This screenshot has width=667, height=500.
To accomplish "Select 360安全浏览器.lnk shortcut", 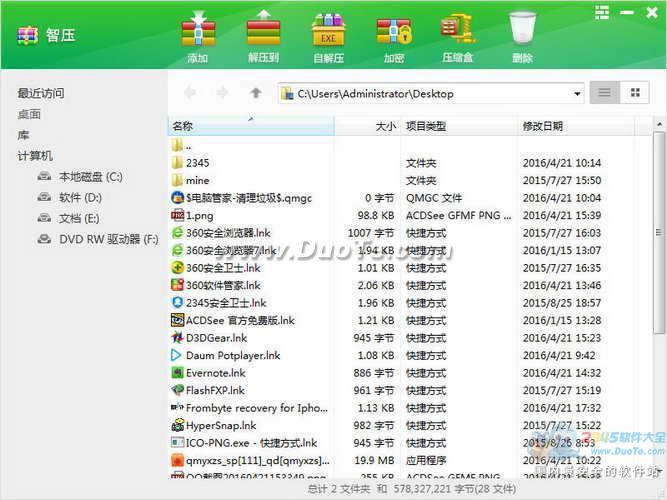I will pyautogui.click(x=221, y=233).
